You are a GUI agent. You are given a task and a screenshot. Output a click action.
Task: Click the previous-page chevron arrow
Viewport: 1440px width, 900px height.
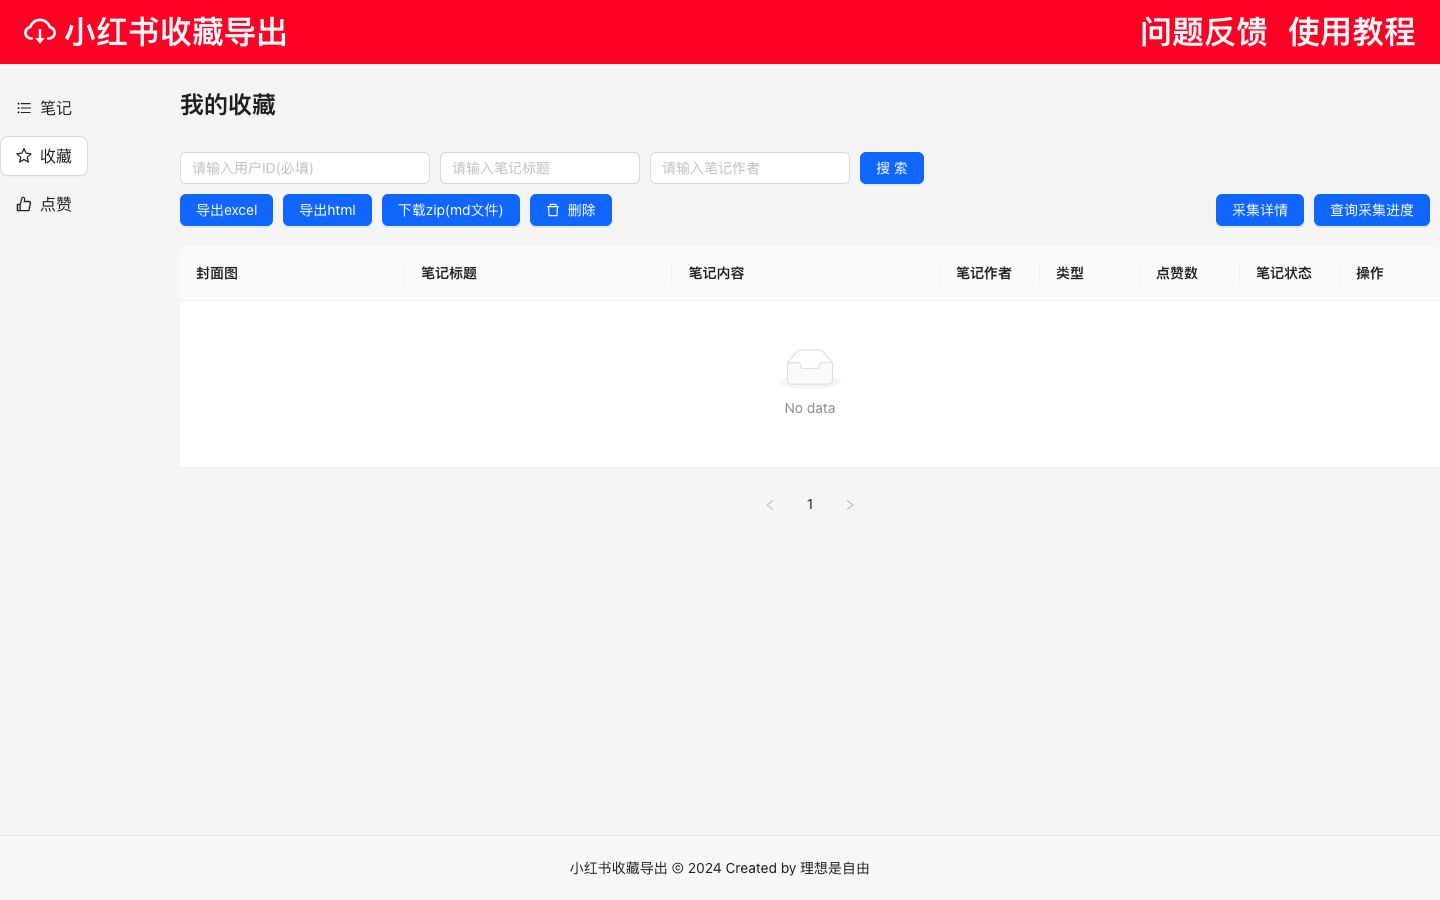click(x=770, y=505)
